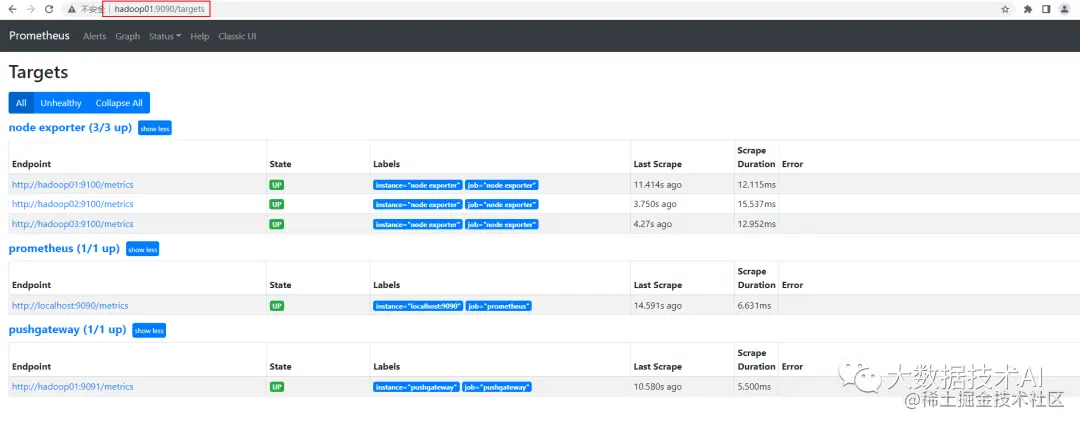This screenshot has width=1080, height=425.
Task: Click the 14.591s ago last scrape value
Action: 658,305
